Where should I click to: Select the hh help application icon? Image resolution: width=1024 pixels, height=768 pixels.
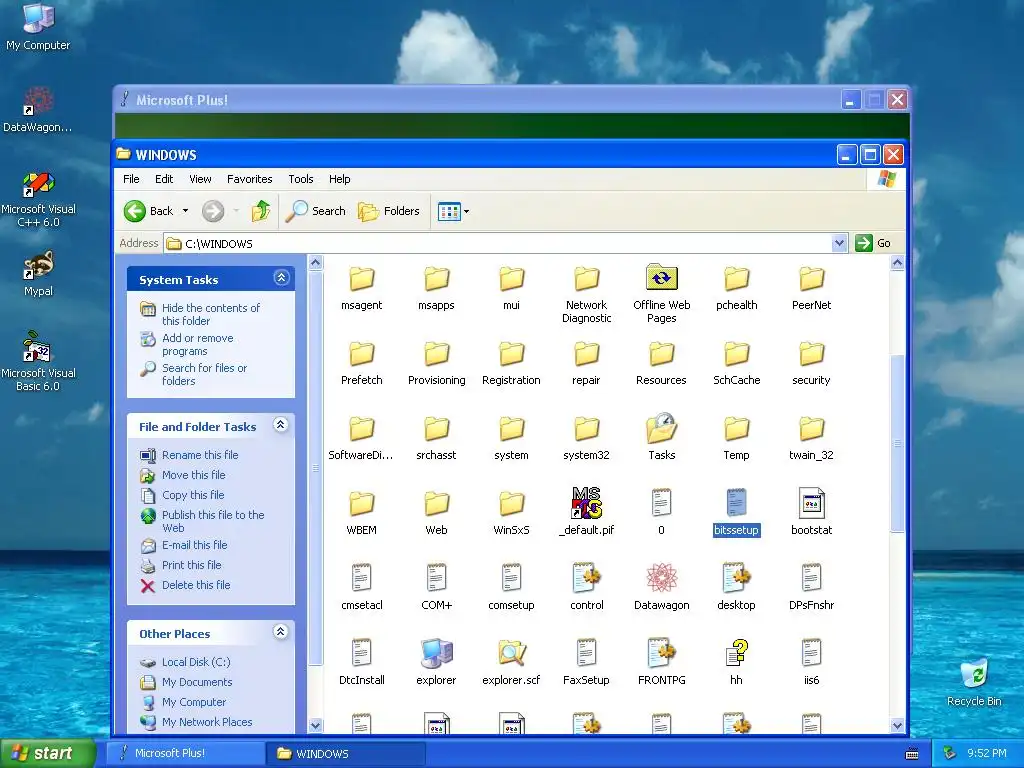737,662
